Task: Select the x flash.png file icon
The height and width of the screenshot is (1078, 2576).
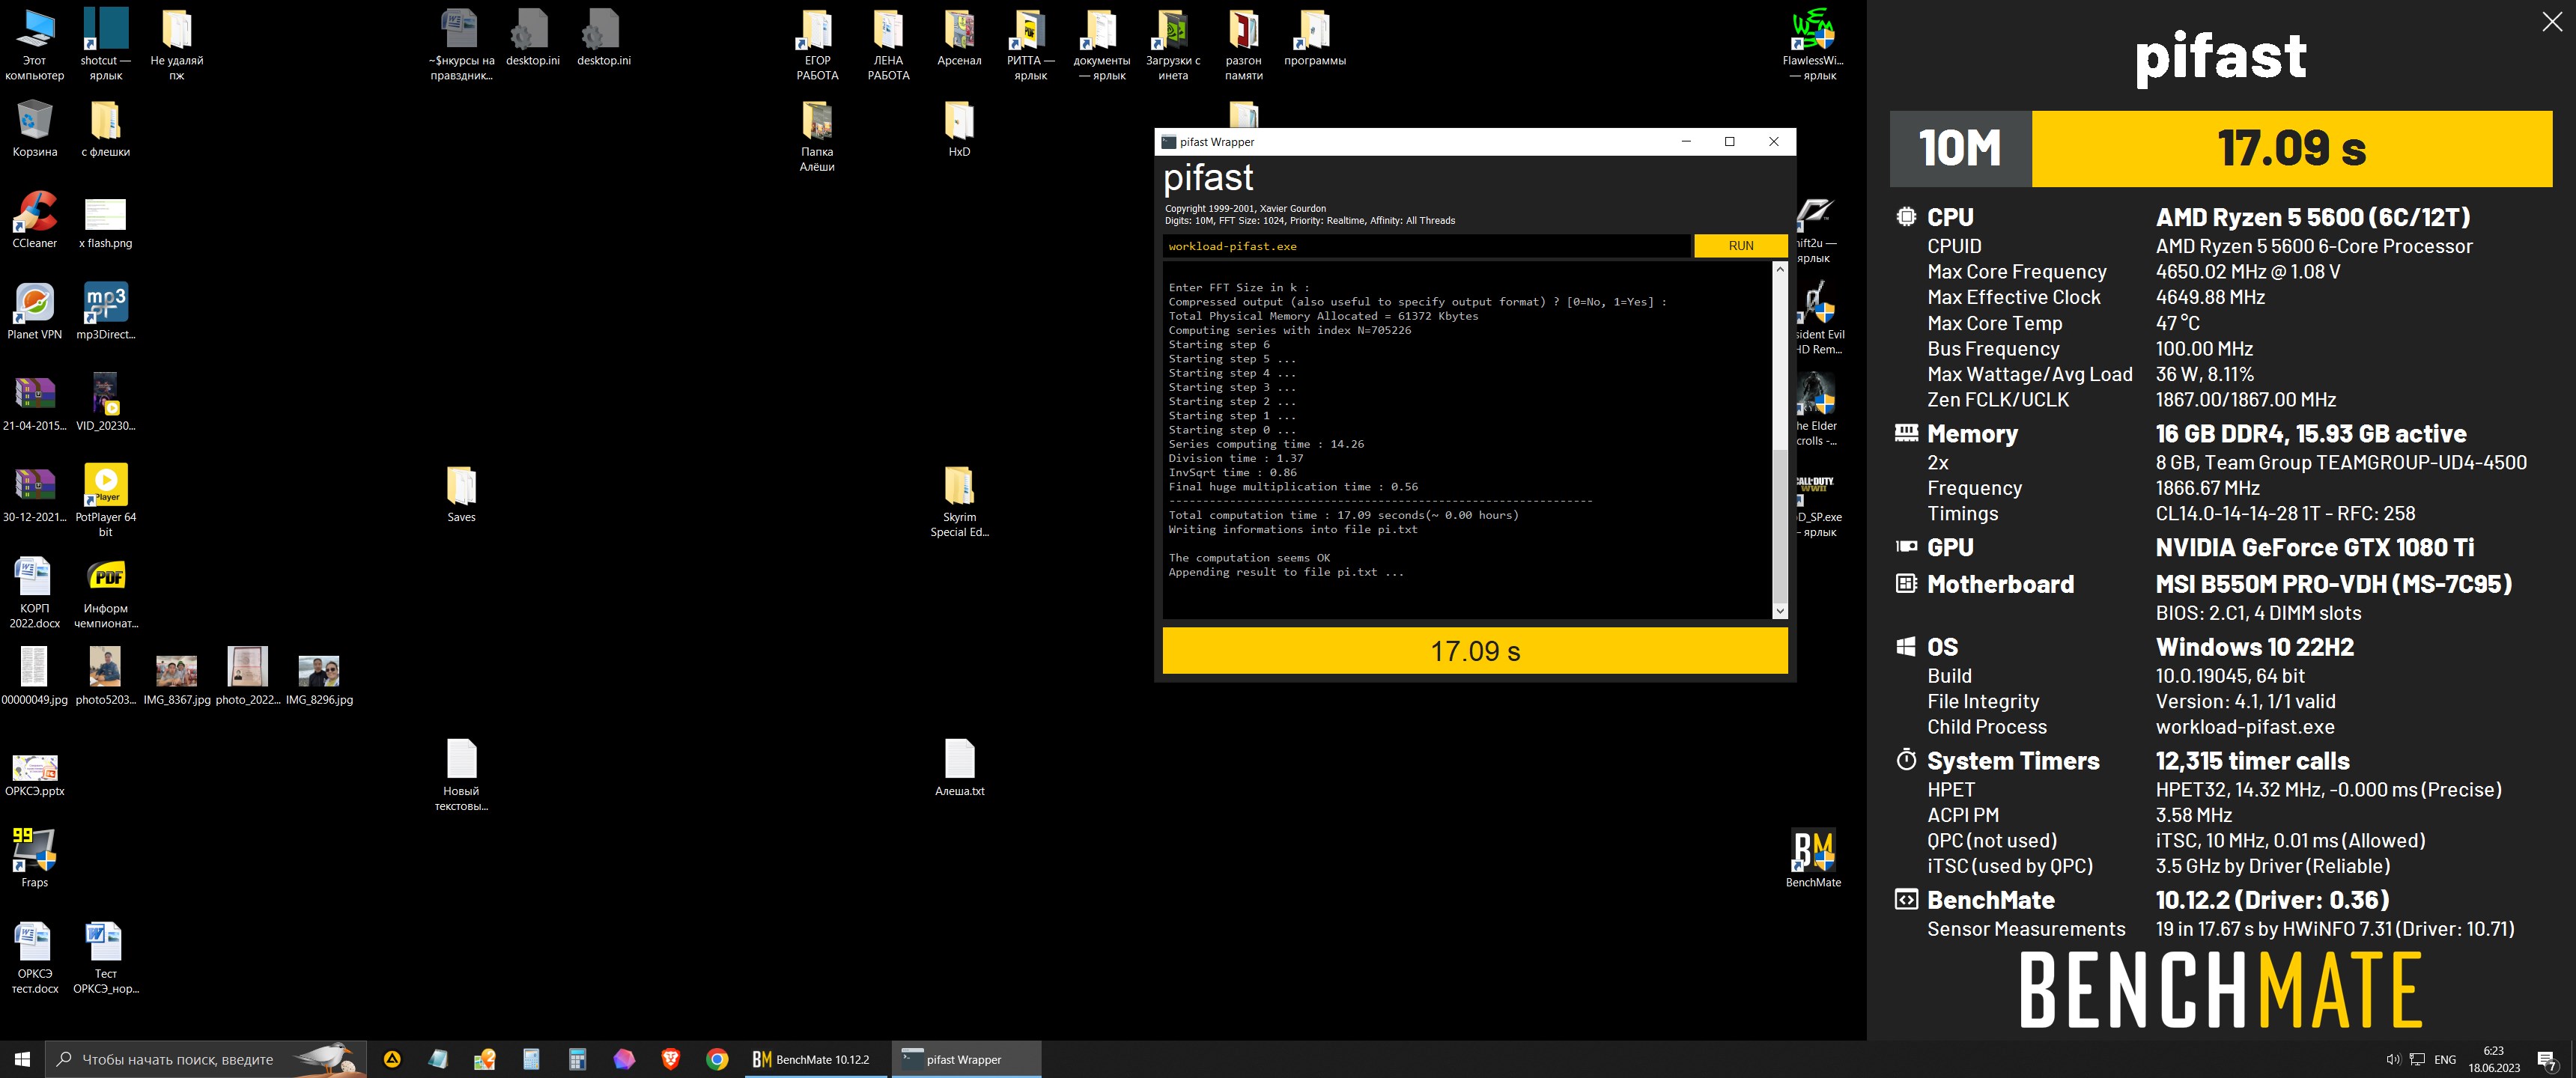Action: pos(105,223)
